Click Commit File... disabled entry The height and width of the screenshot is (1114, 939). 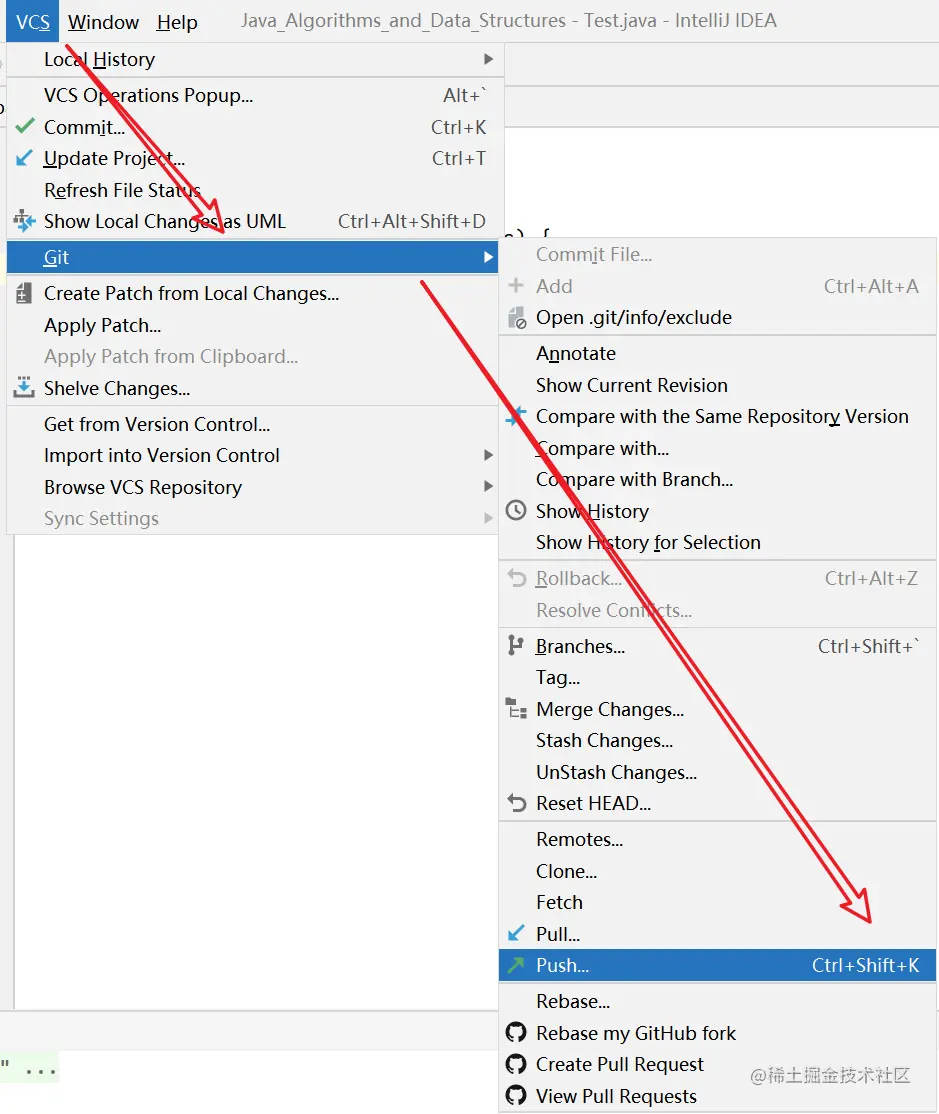click(717, 254)
